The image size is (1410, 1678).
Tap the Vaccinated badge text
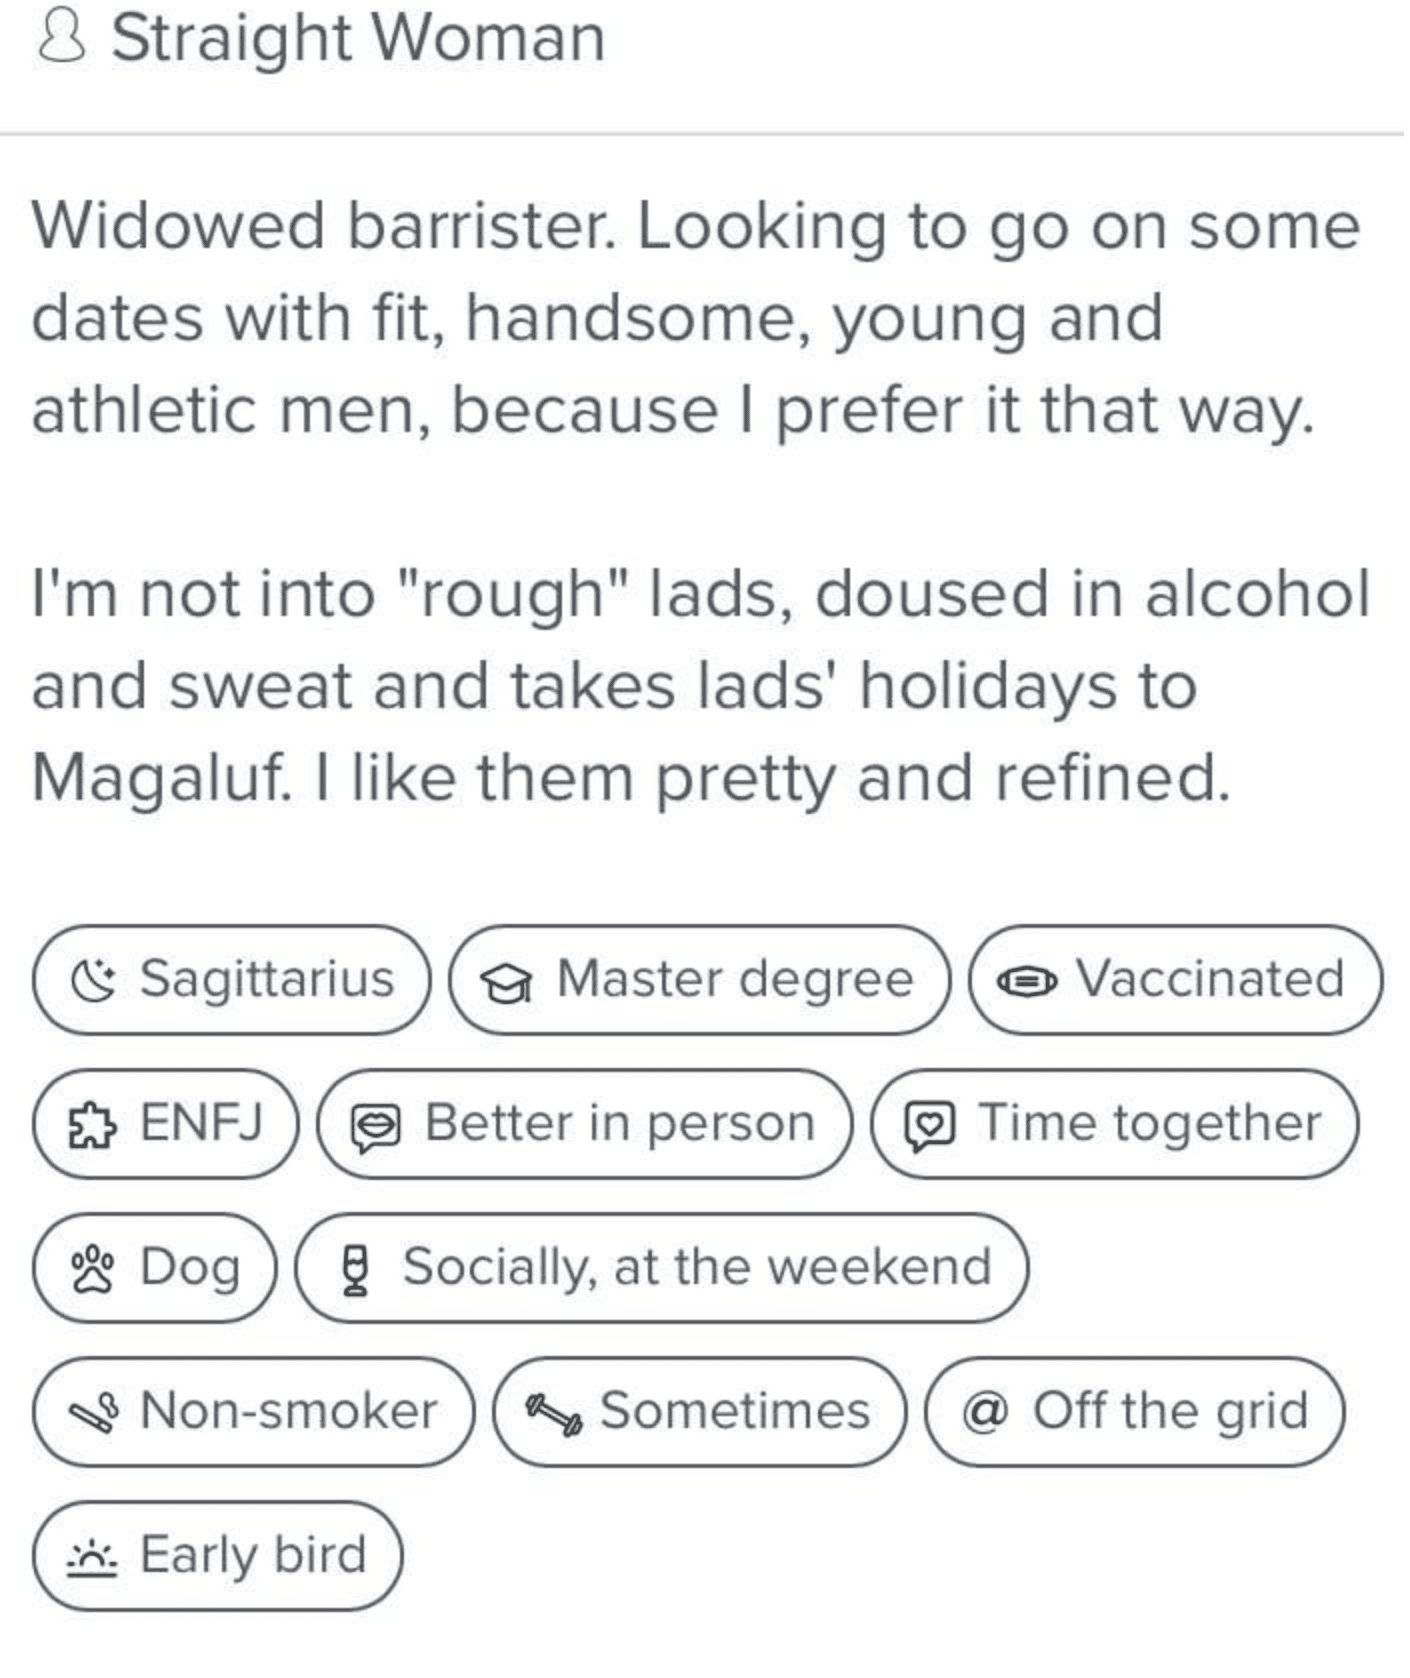coord(1209,979)
